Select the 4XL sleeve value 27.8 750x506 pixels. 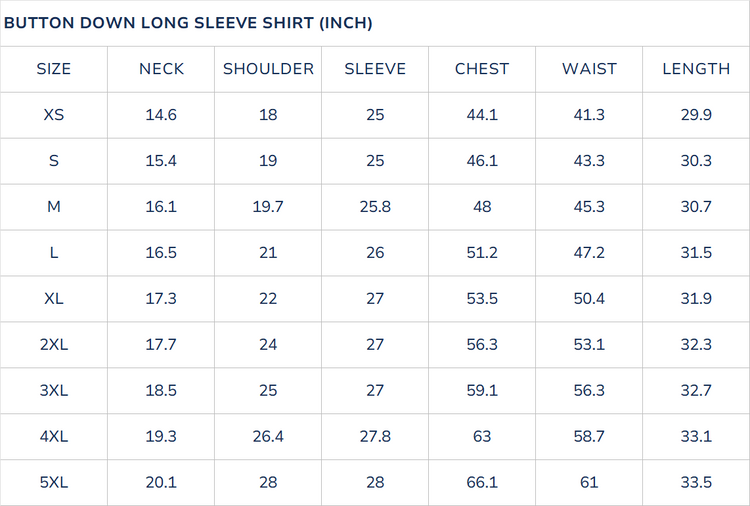[x=375, y=436]
